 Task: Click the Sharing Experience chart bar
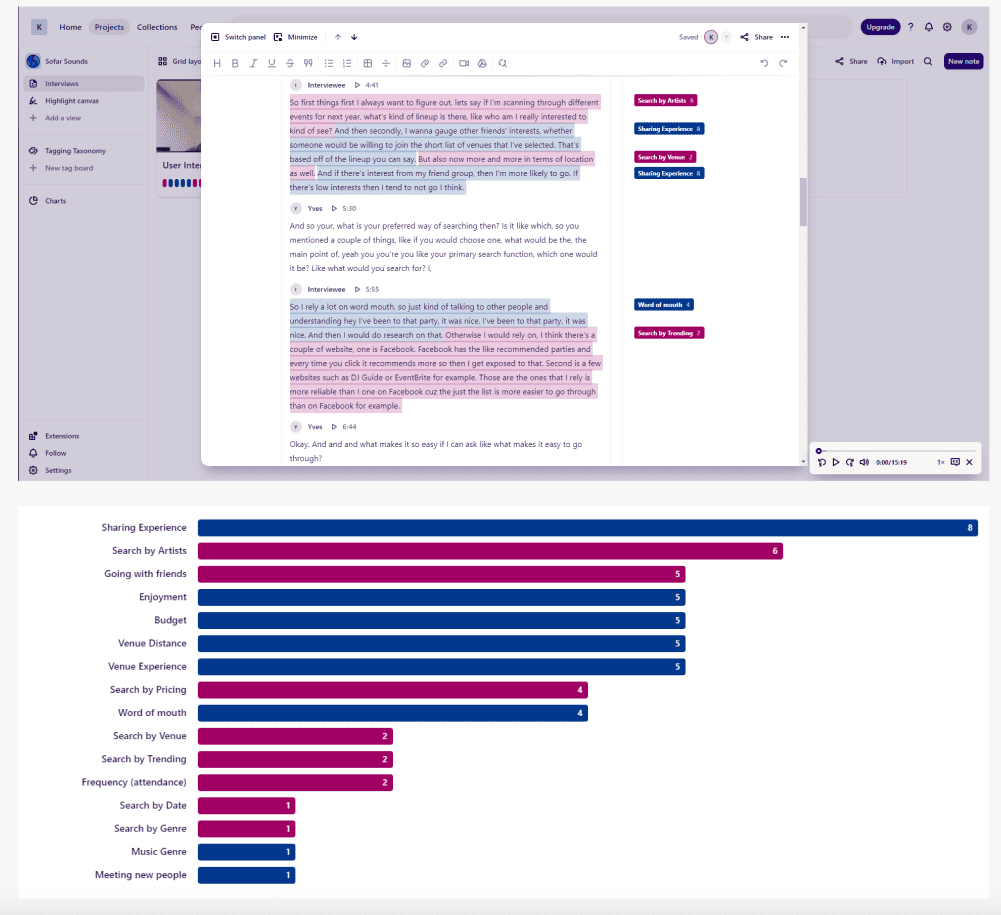coord(587,527)
